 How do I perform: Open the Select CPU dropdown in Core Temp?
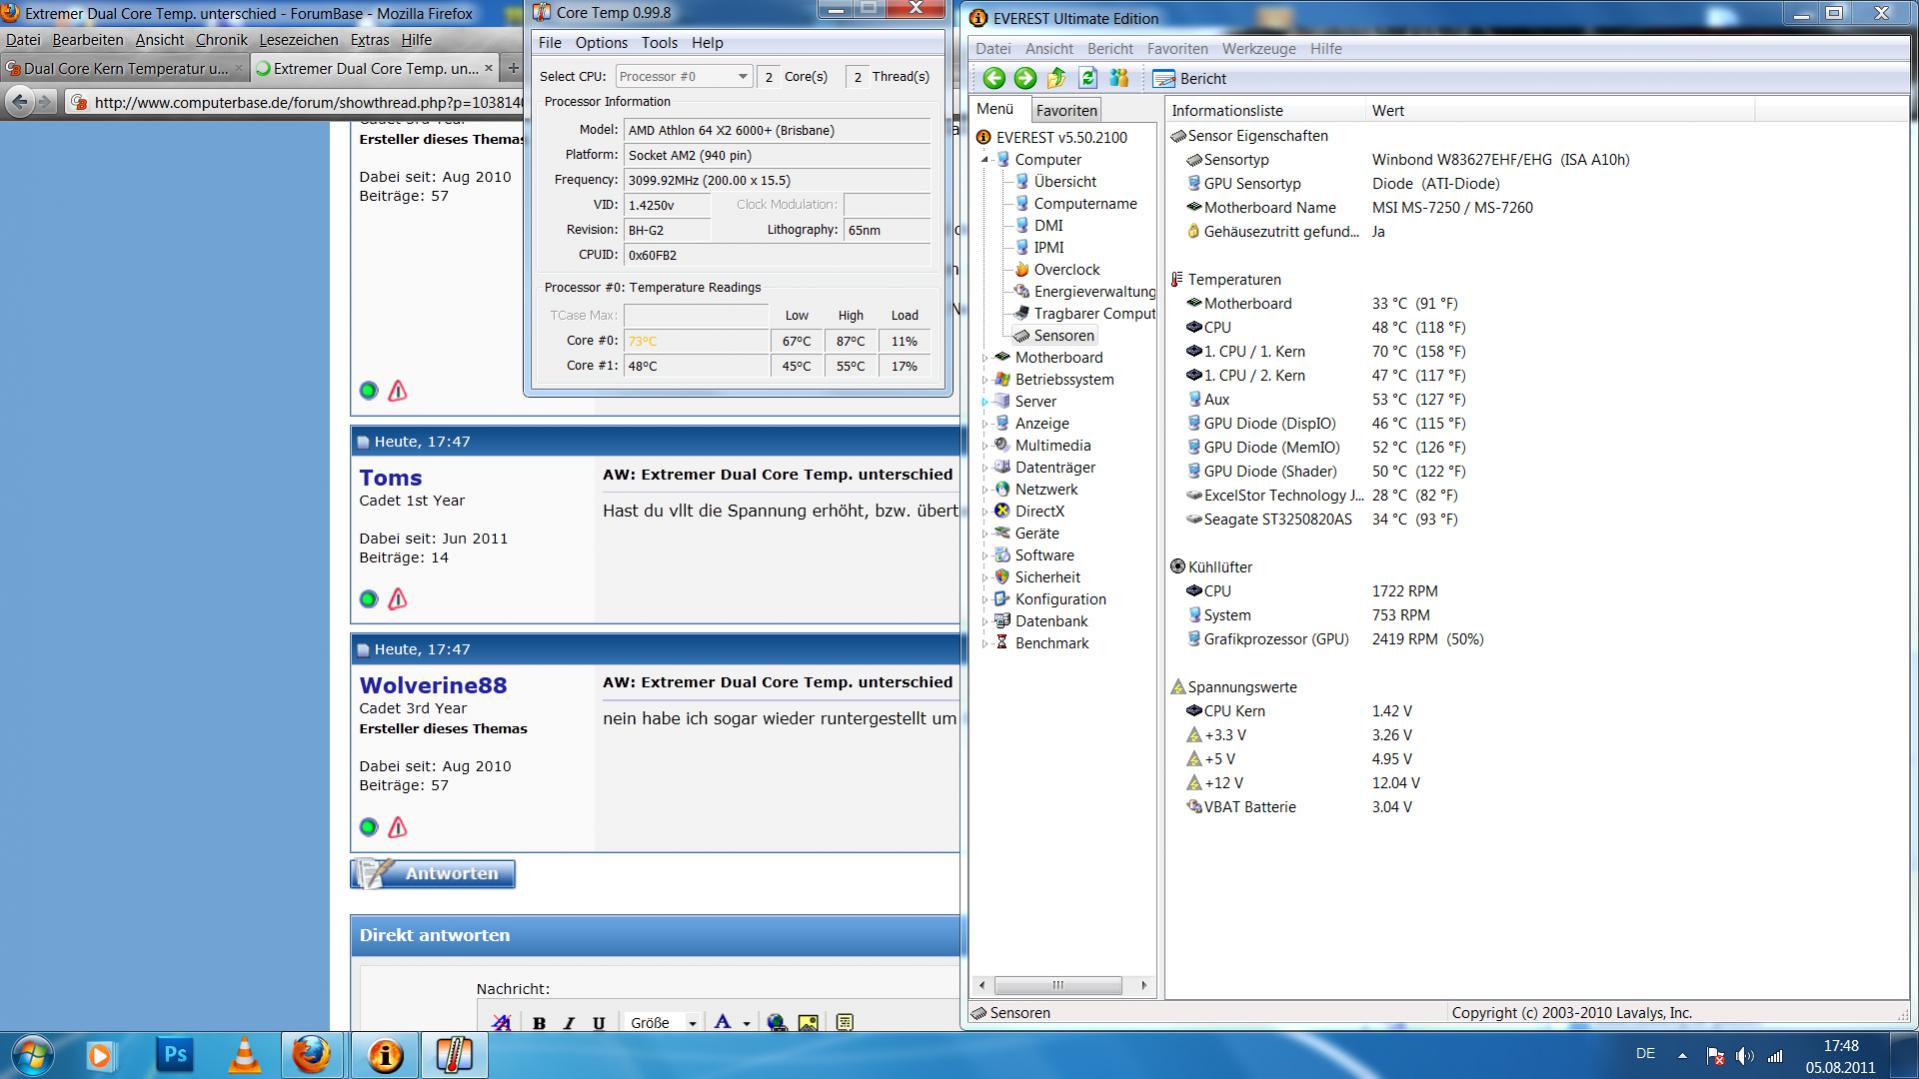coord(683,76)
